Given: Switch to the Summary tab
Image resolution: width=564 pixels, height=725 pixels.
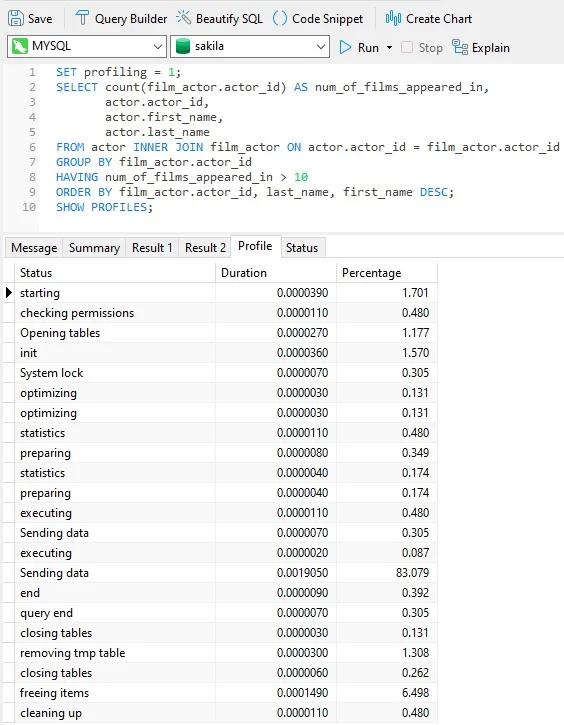Looking at the screenshot, I should 94,248.
